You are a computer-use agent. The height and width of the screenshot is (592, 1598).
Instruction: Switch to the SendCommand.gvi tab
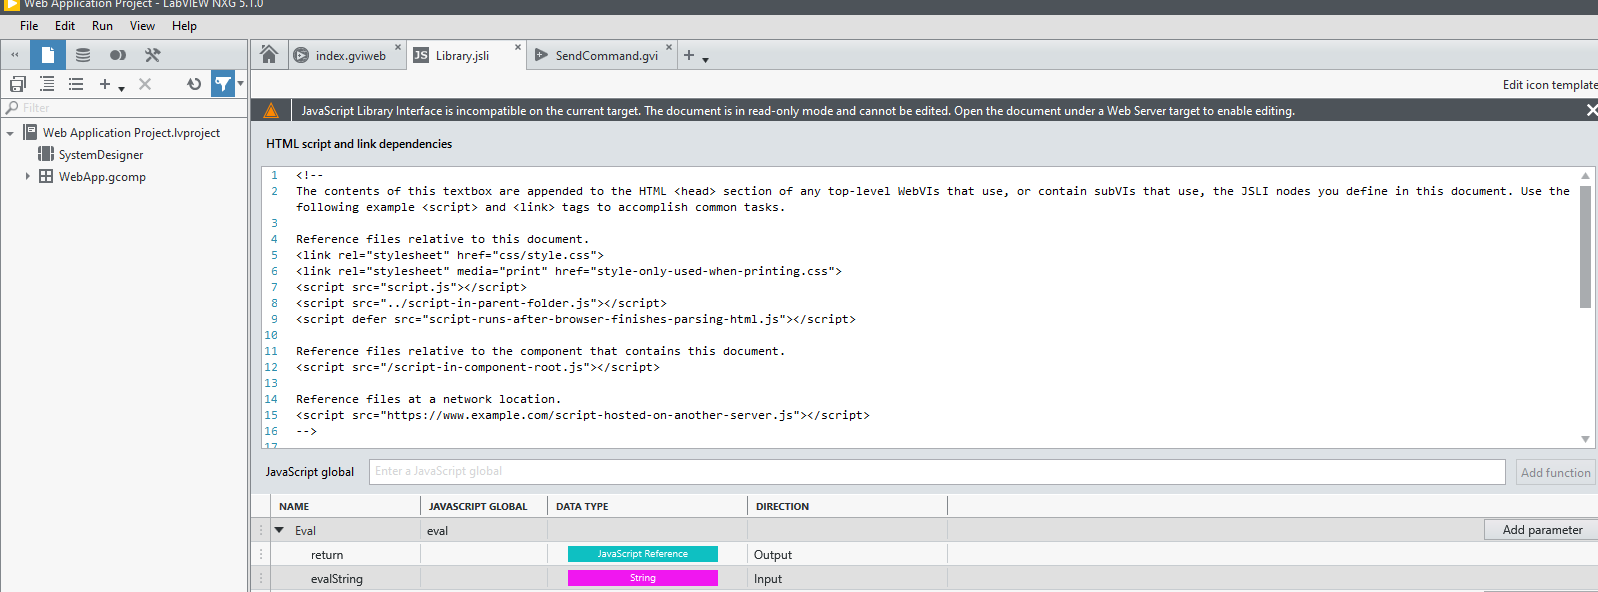(606, 56)
